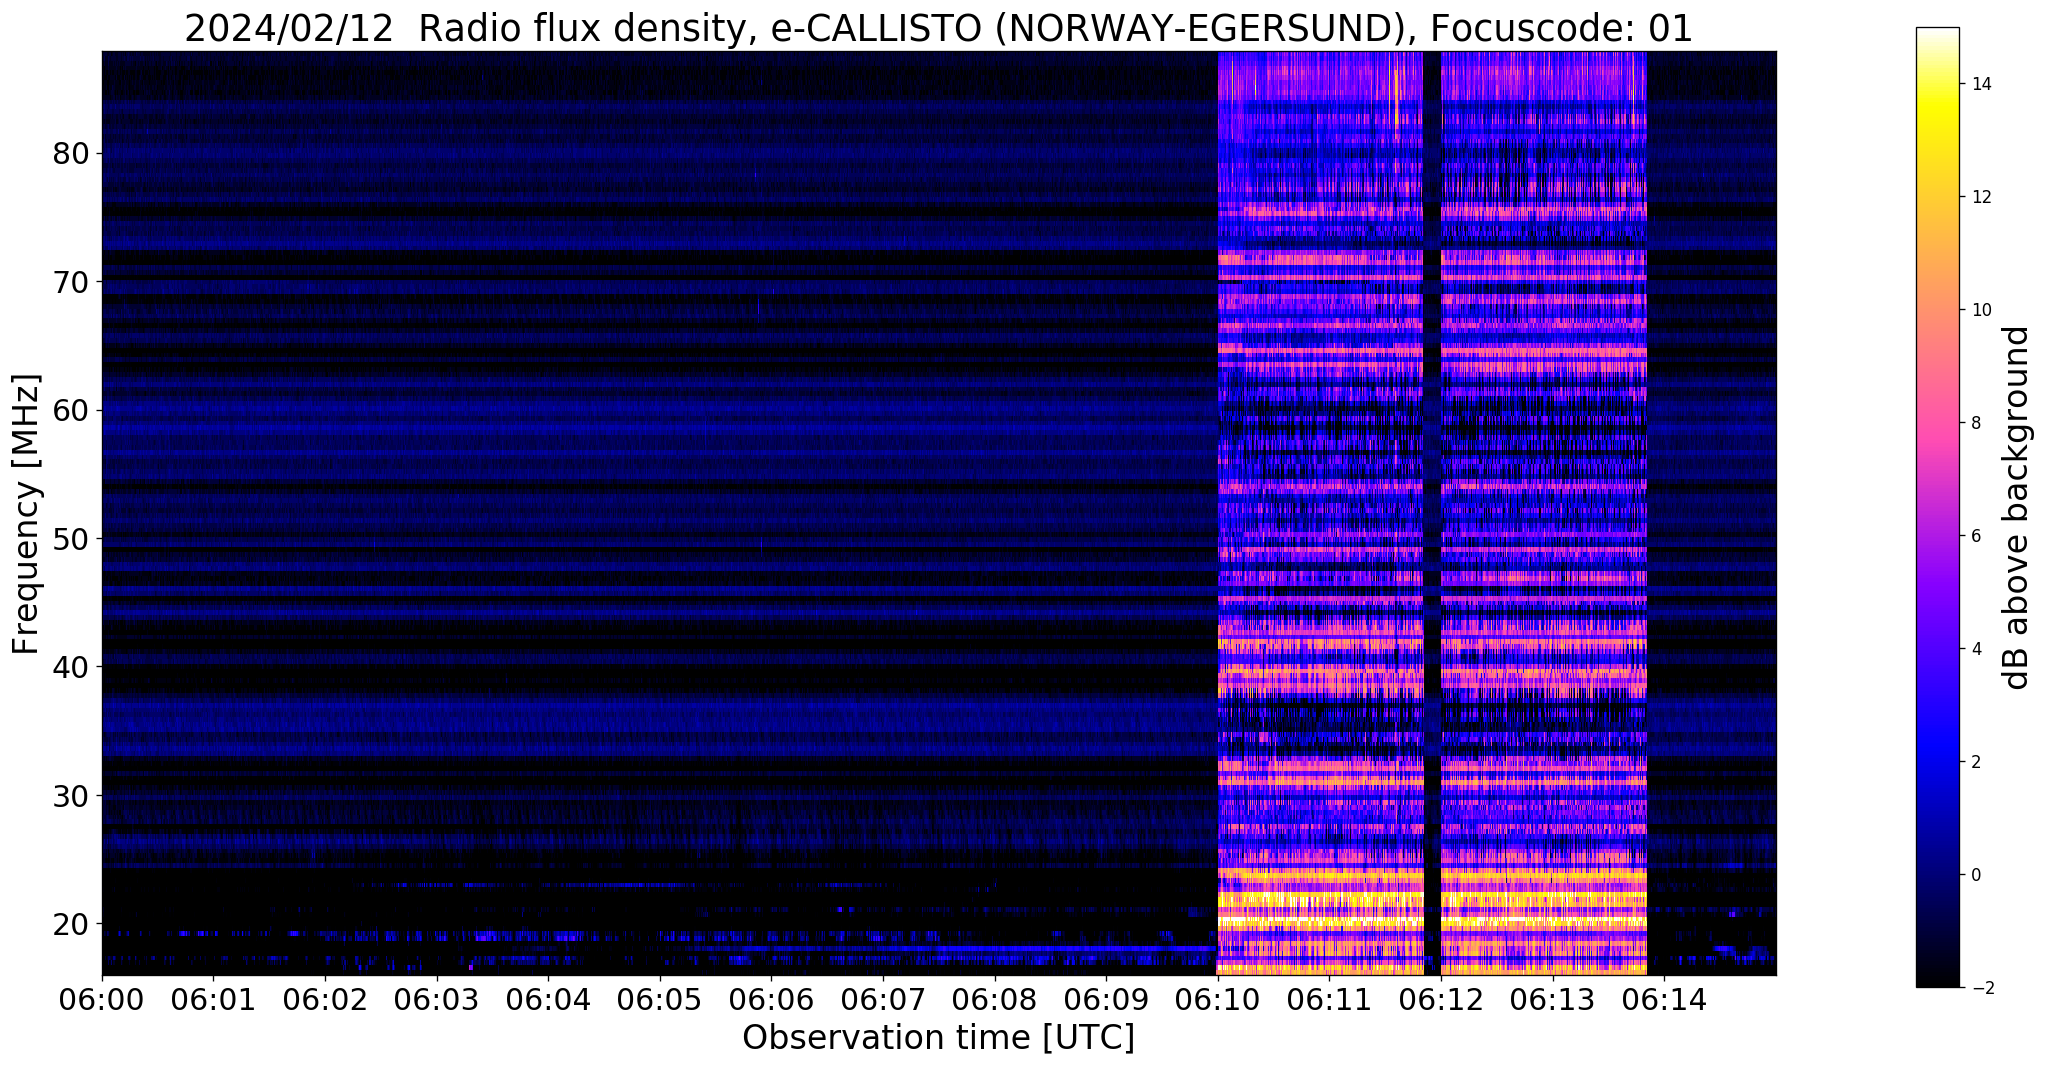
Task: Click the 'Frequency [MHz]' y-axis label
Action: pyautogui.click(x=27, y=514)
